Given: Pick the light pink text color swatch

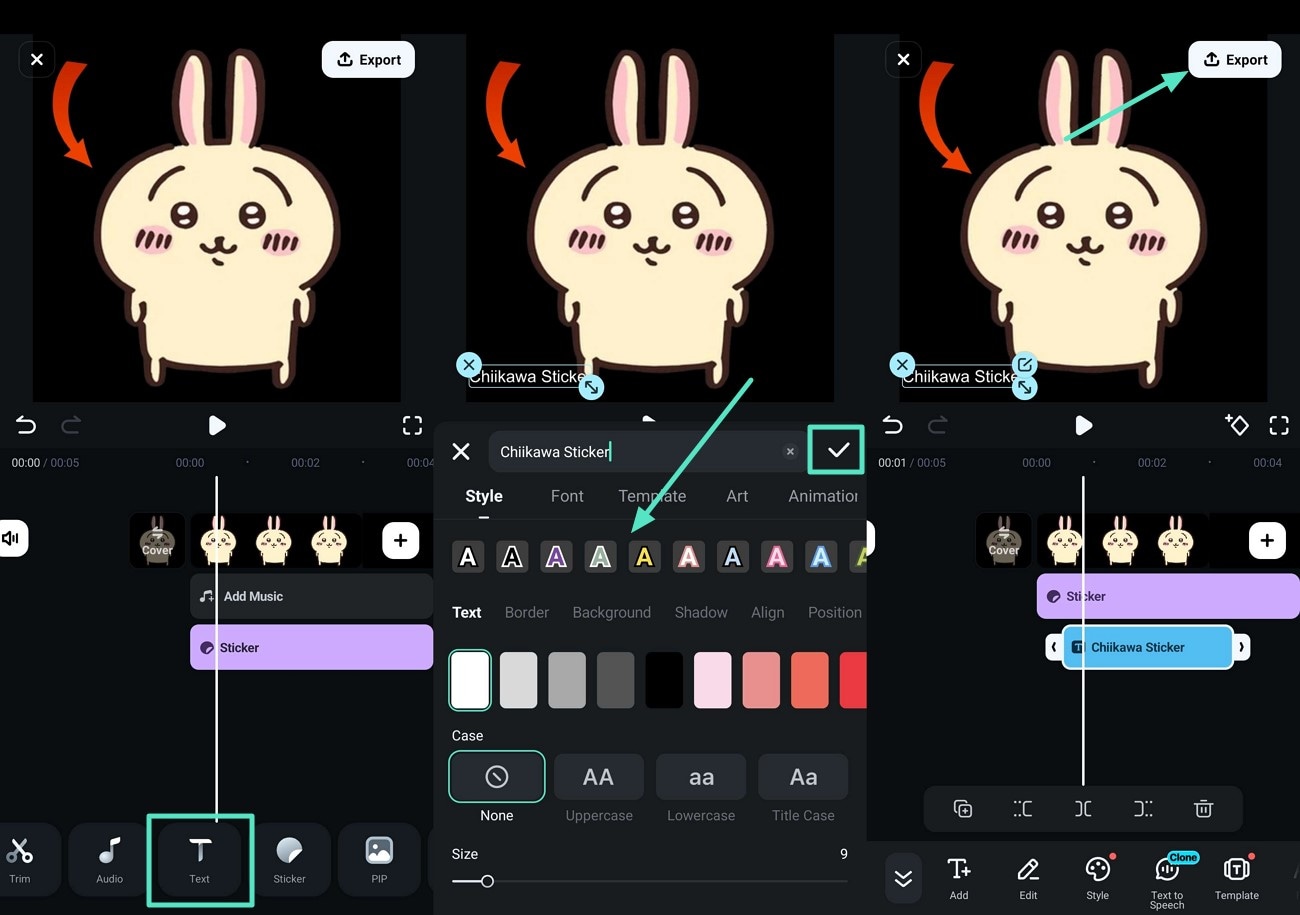Looking at the screenshot, I should (713, 680).
